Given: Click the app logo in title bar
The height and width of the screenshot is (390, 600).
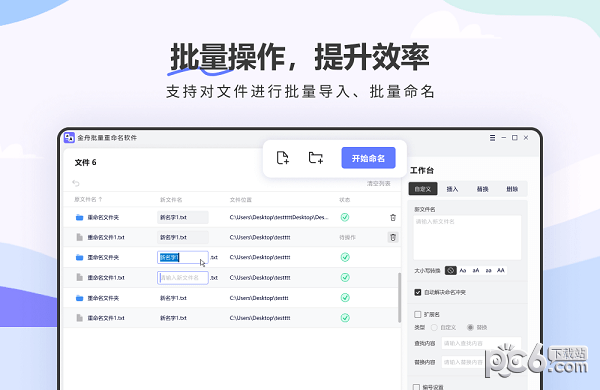Looking at the screenshot, I should click(69, 138).
